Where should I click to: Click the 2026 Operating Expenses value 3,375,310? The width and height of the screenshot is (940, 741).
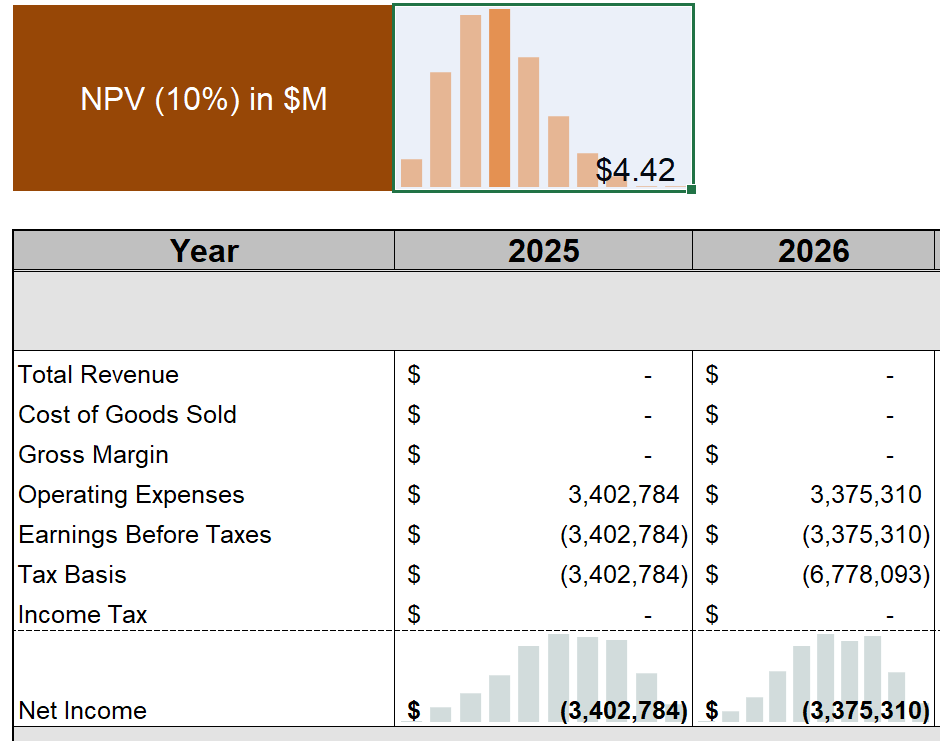click(865, 495)
